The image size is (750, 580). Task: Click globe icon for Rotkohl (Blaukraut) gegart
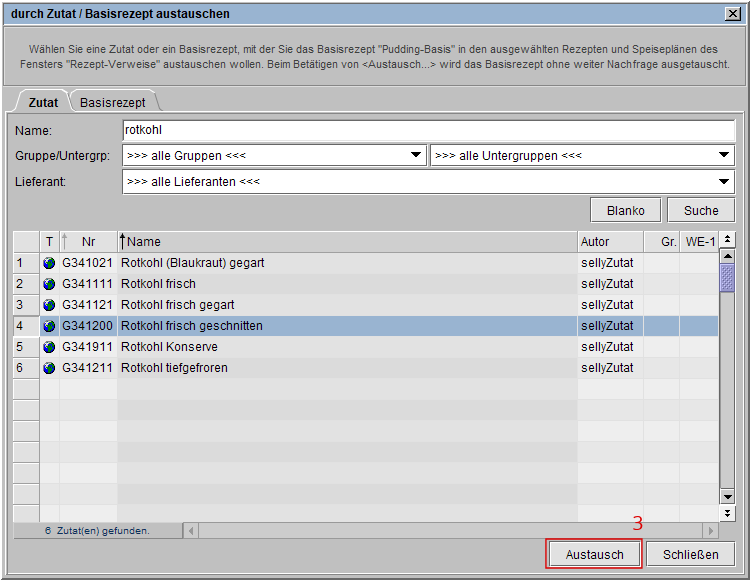(49, 263)
